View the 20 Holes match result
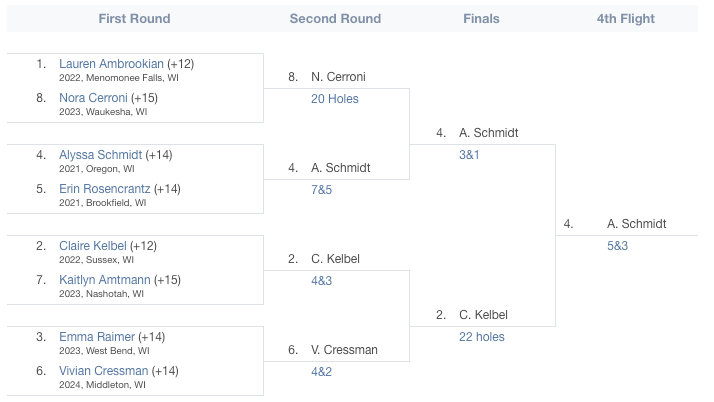This screenshot has height=402, width=714. pos(335,99)
